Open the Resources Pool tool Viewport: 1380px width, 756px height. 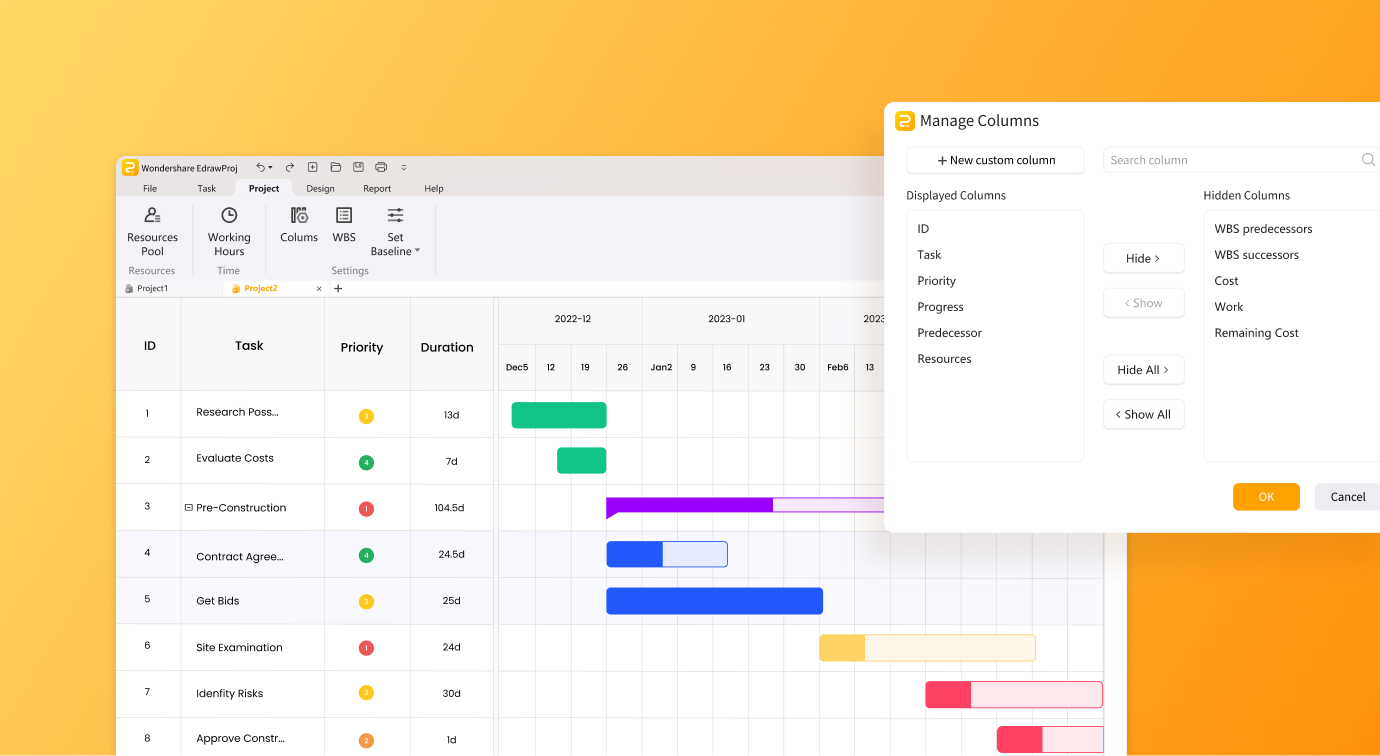[152, 231]
